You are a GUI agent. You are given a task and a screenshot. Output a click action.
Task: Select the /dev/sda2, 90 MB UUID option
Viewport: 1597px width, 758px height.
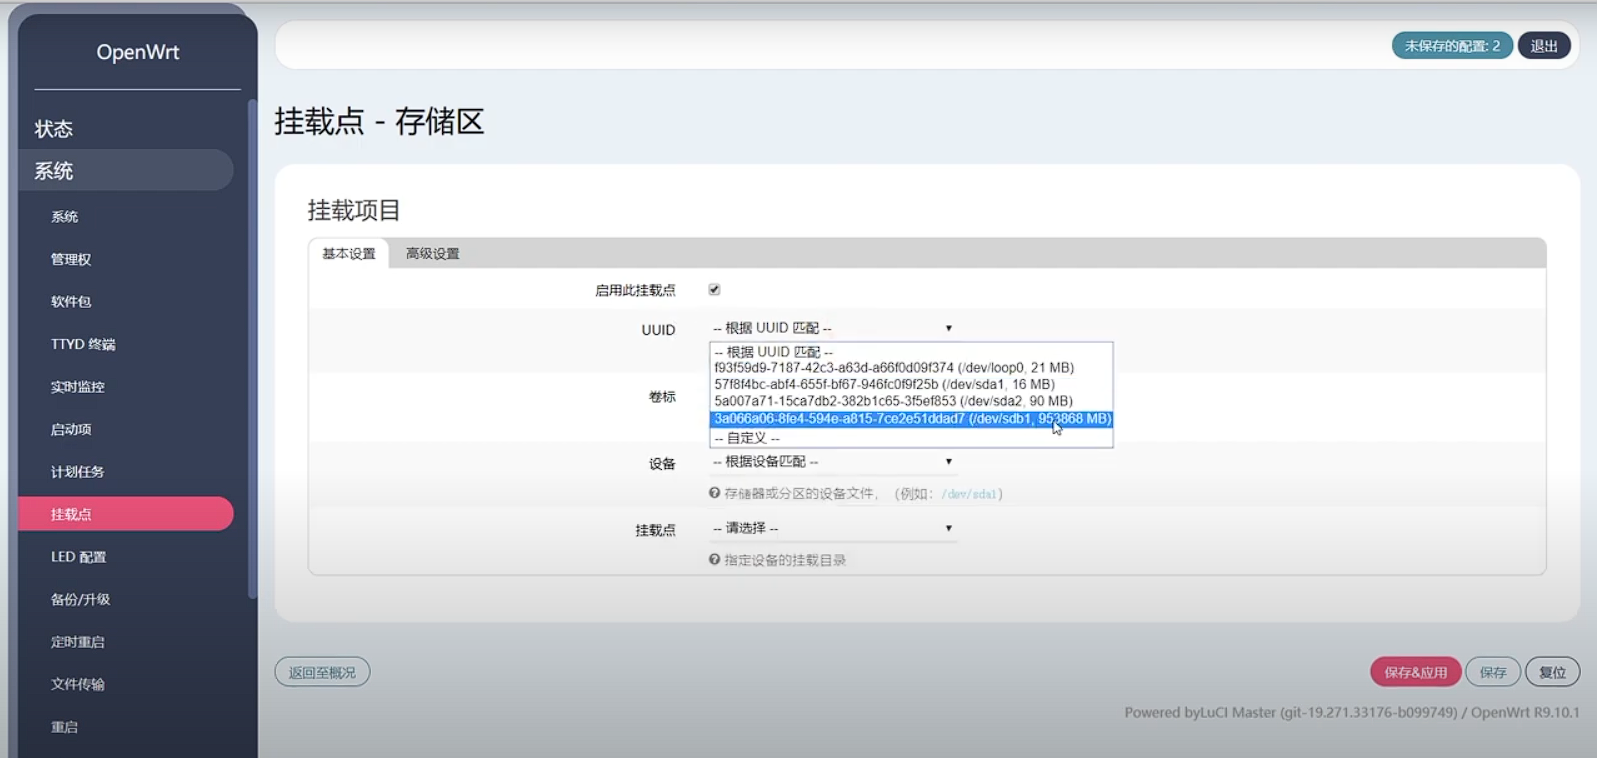pos(911,401)
